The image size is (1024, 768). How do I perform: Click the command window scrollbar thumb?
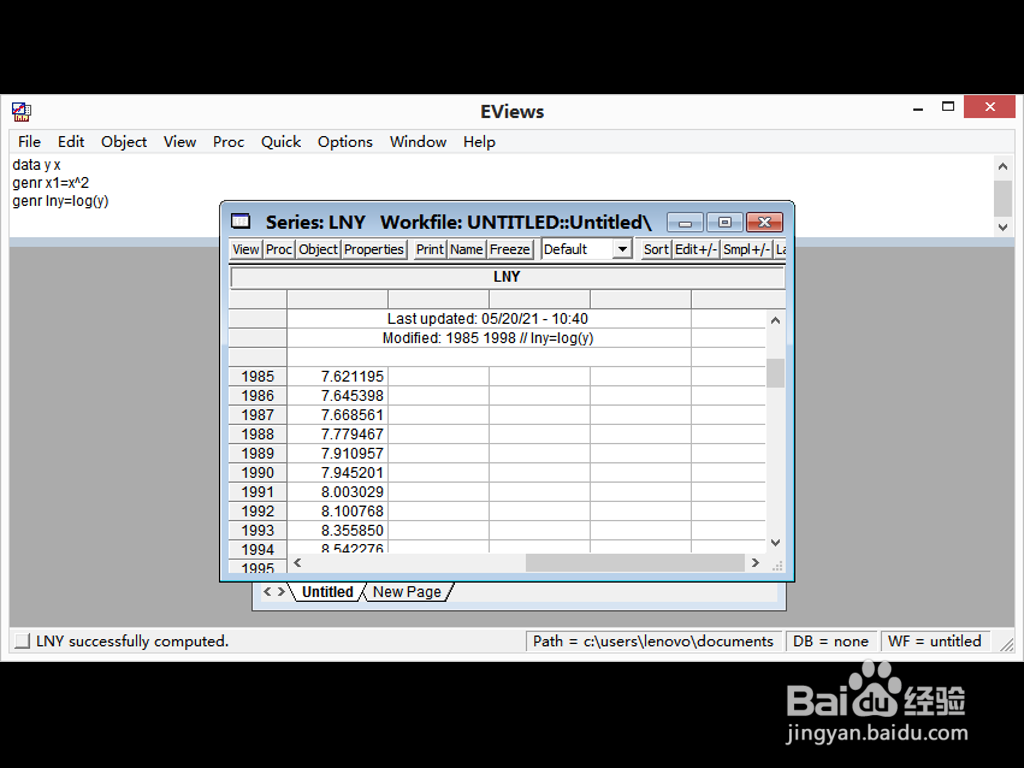click(1002, 198)
